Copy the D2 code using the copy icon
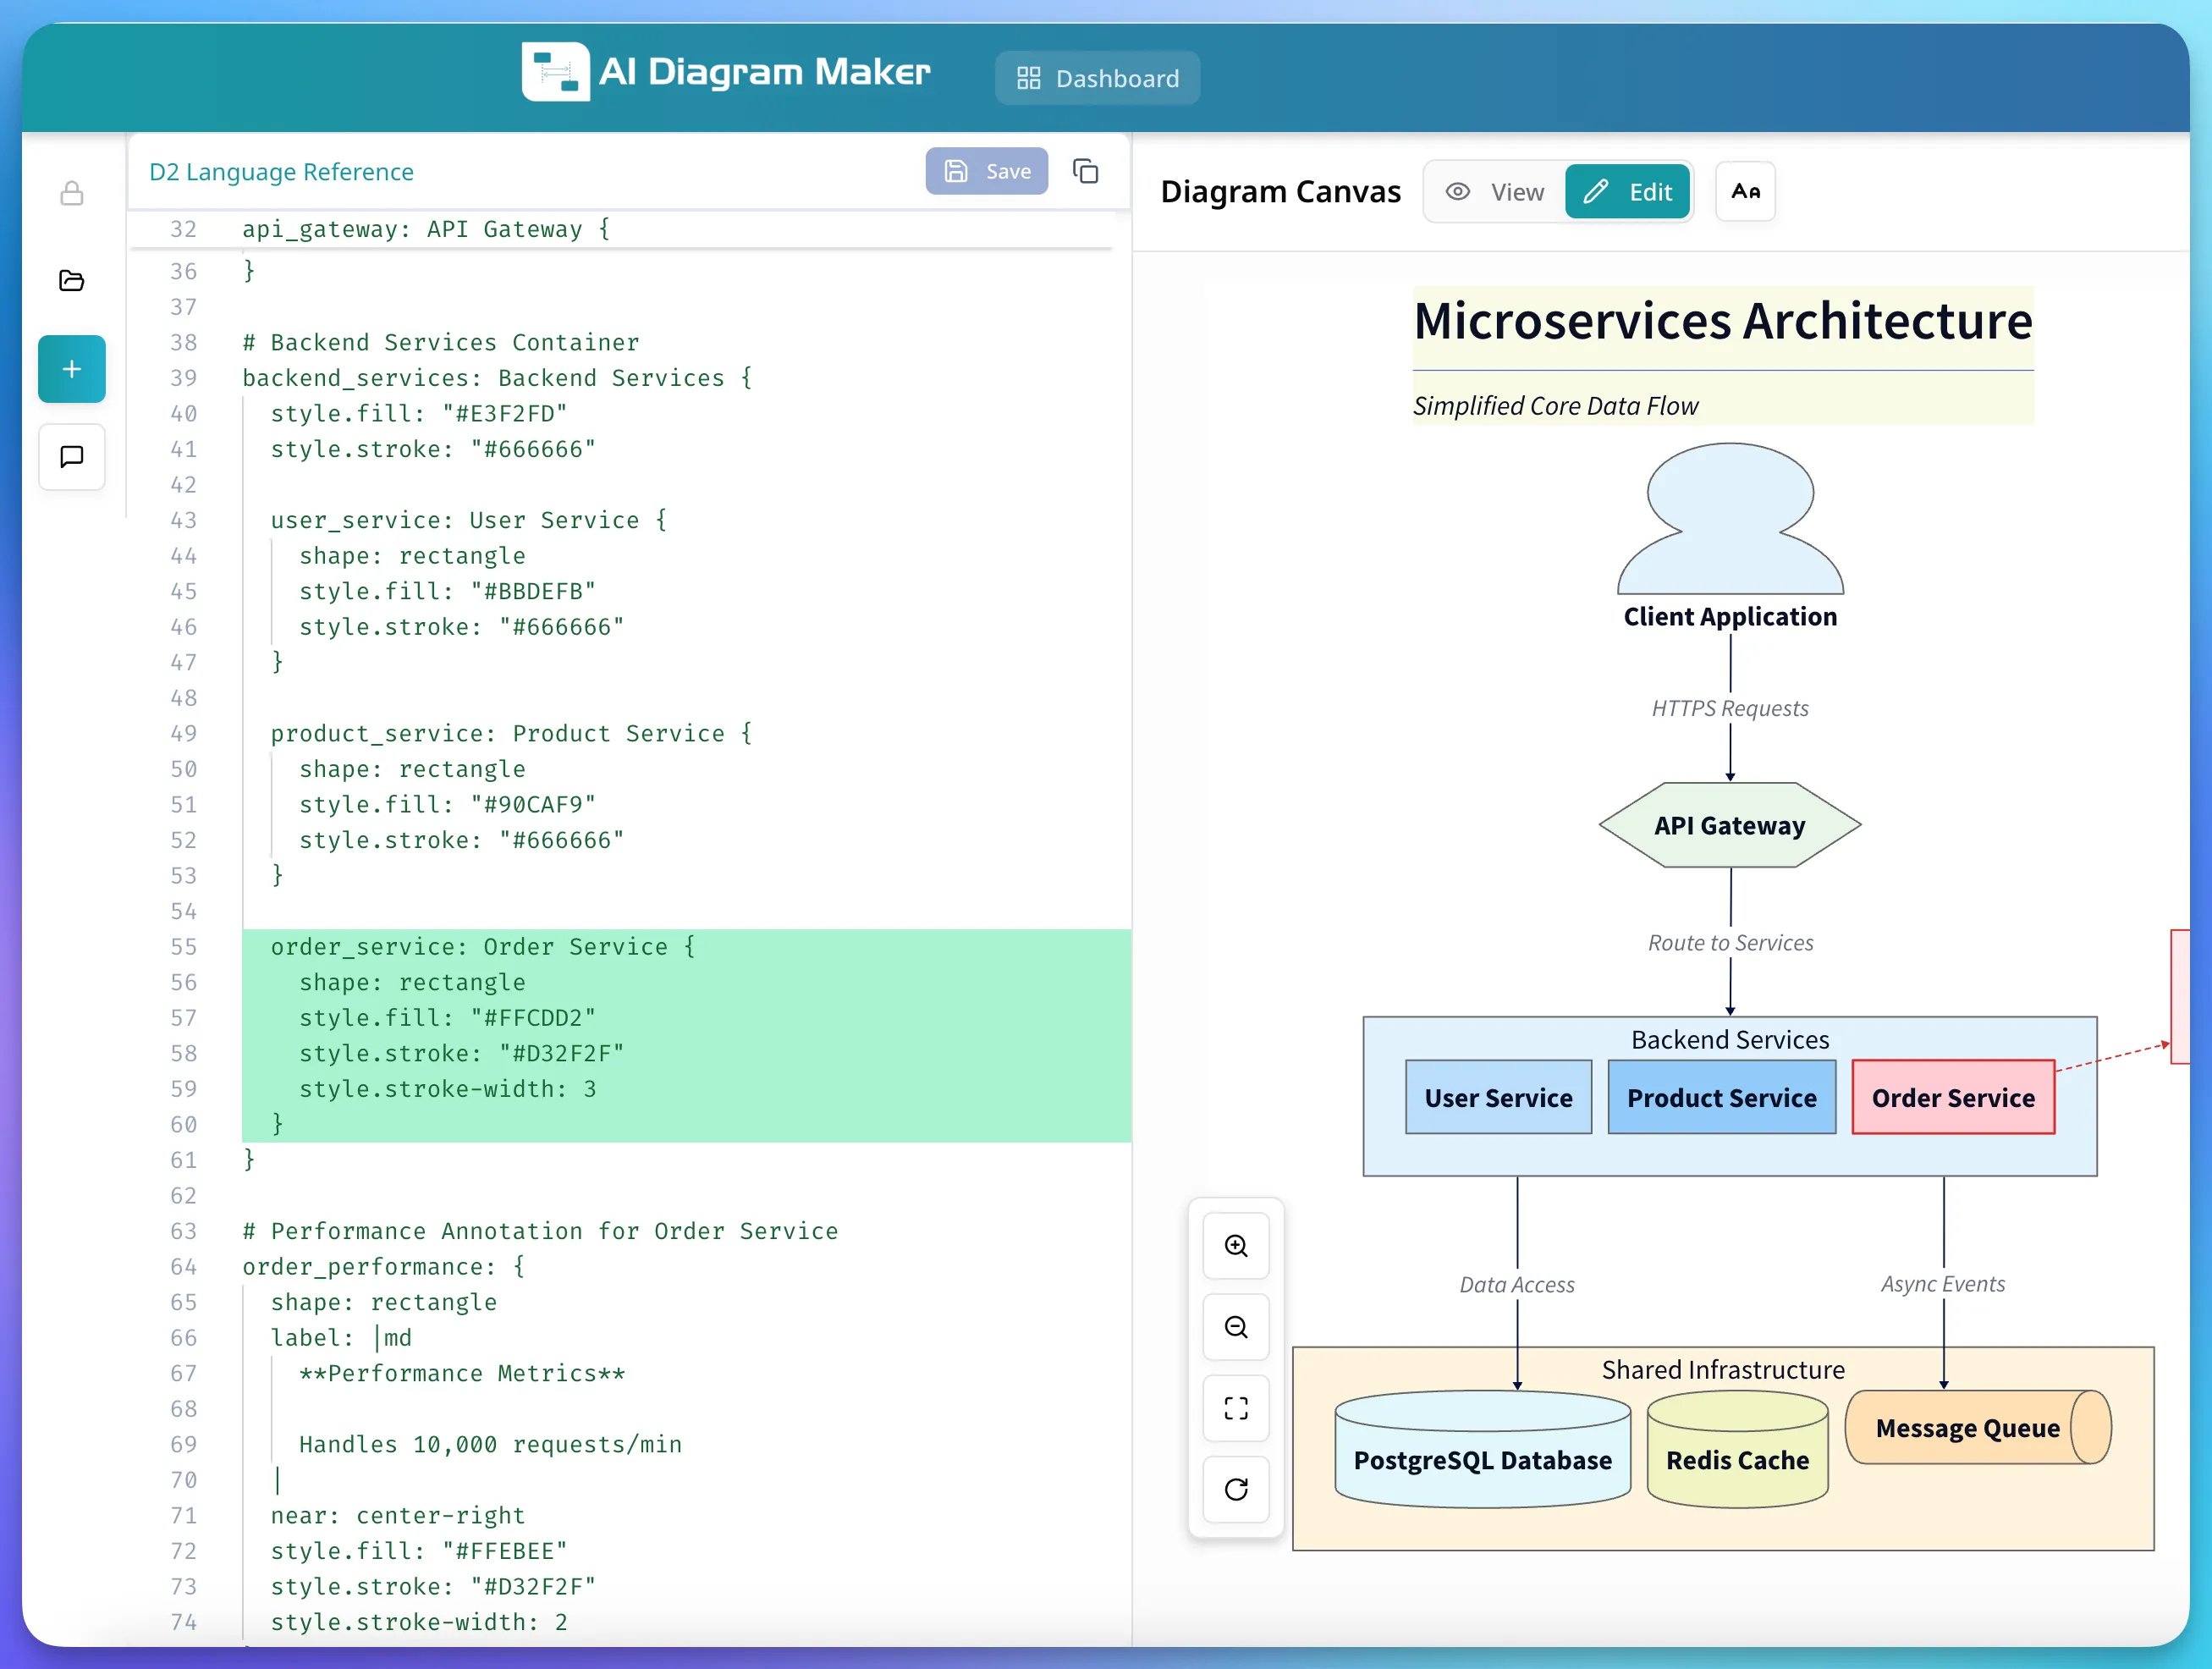This screenshot has width=2212, height=1669. (x=1086, y=171)
